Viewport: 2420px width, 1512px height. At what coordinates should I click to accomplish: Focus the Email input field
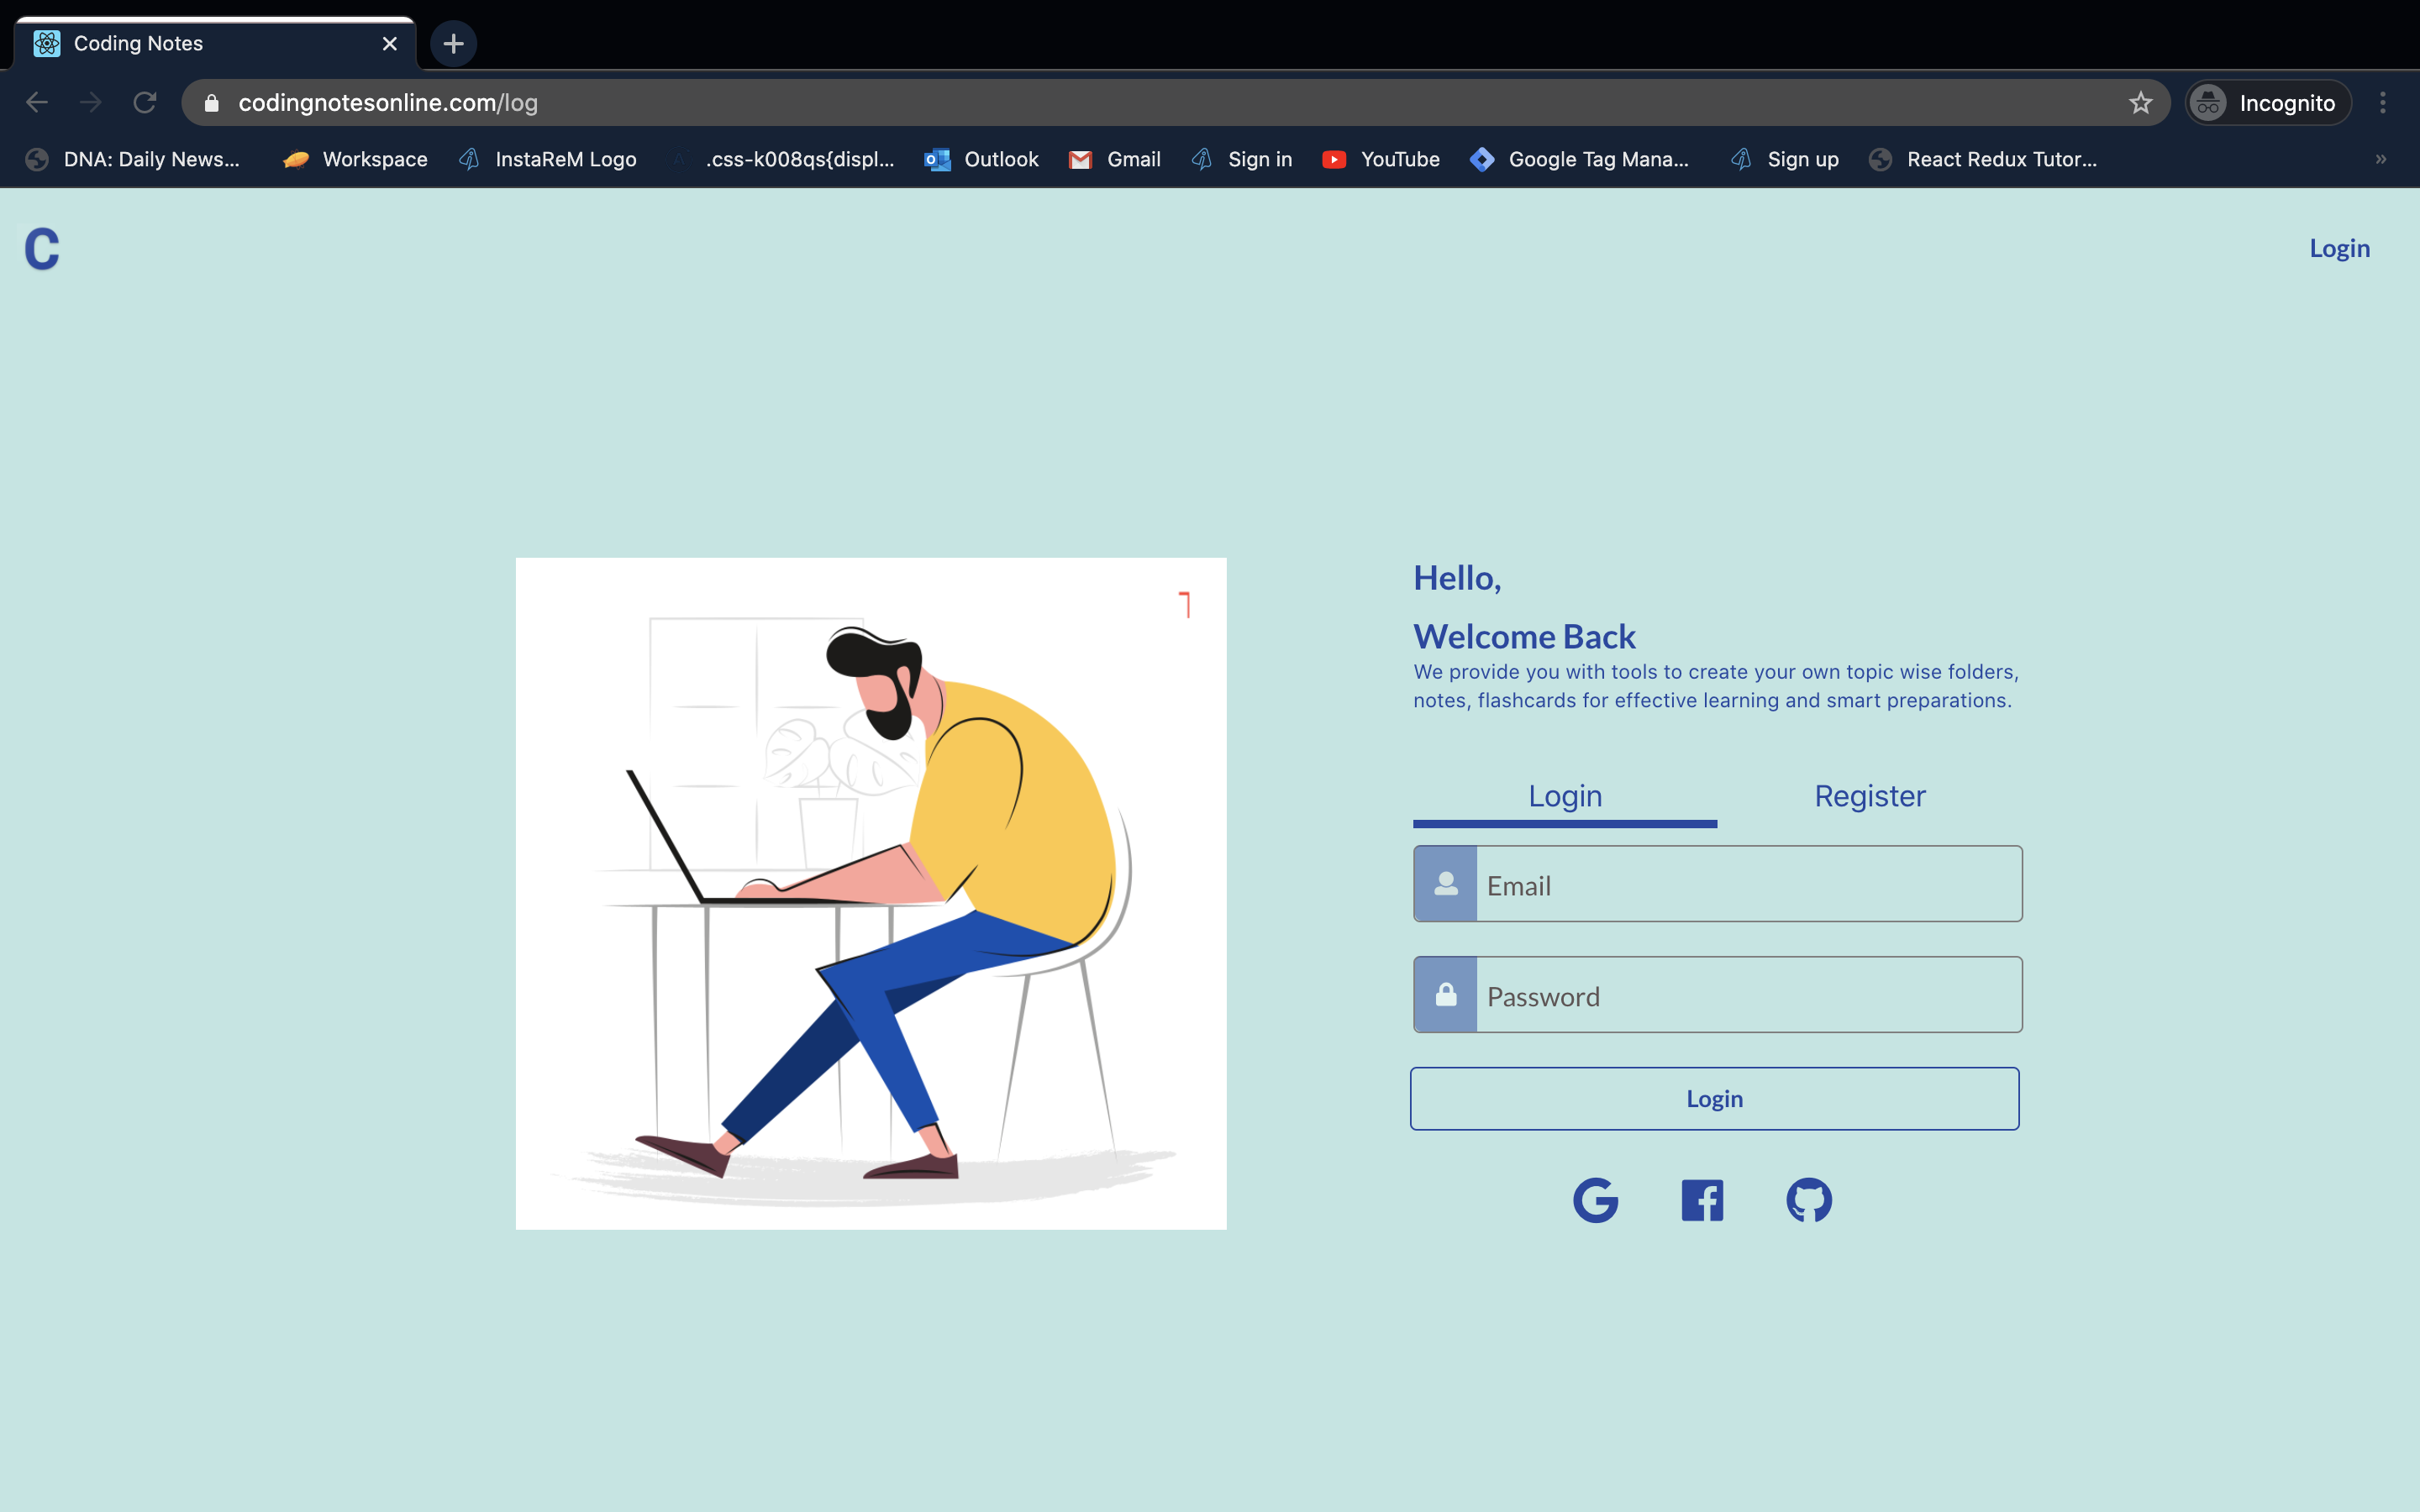[1748, 885]
